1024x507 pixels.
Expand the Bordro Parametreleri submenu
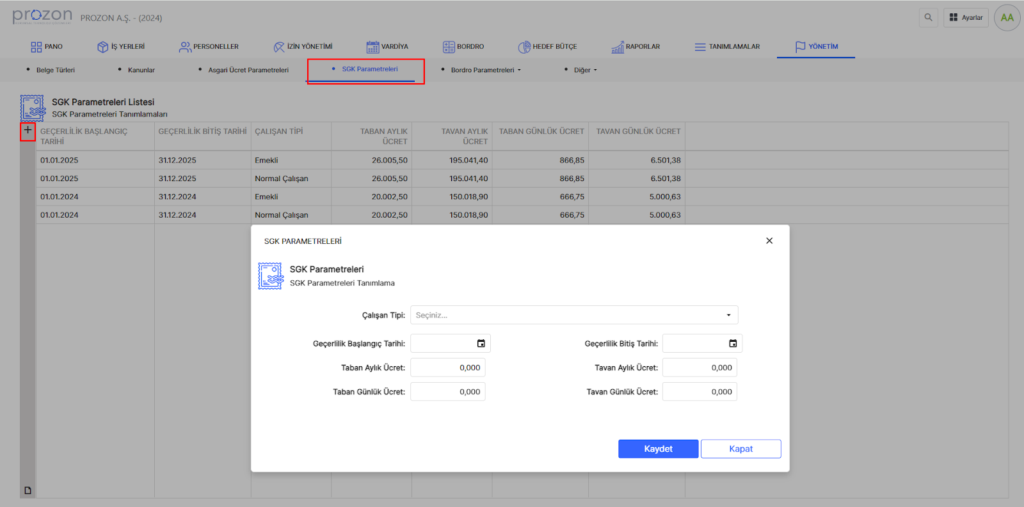485,70
